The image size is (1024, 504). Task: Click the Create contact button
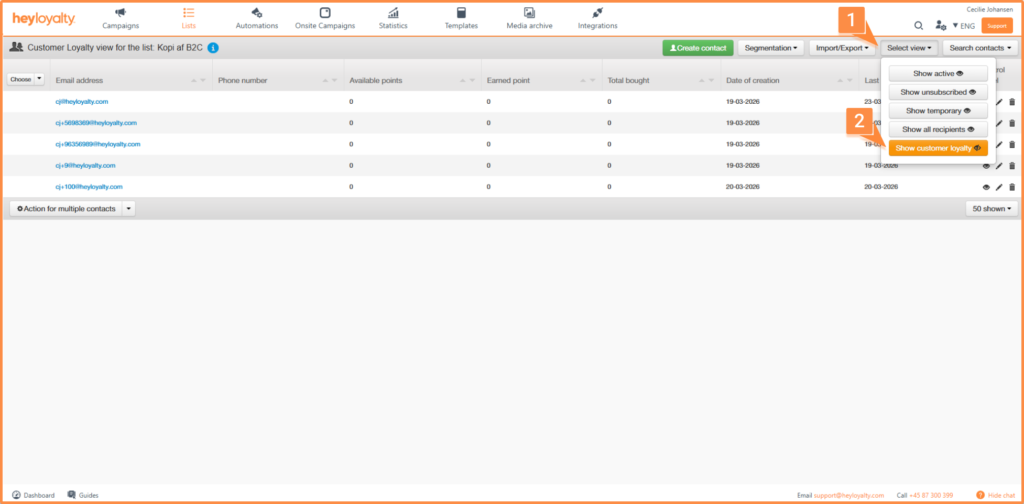coord(698,48)
